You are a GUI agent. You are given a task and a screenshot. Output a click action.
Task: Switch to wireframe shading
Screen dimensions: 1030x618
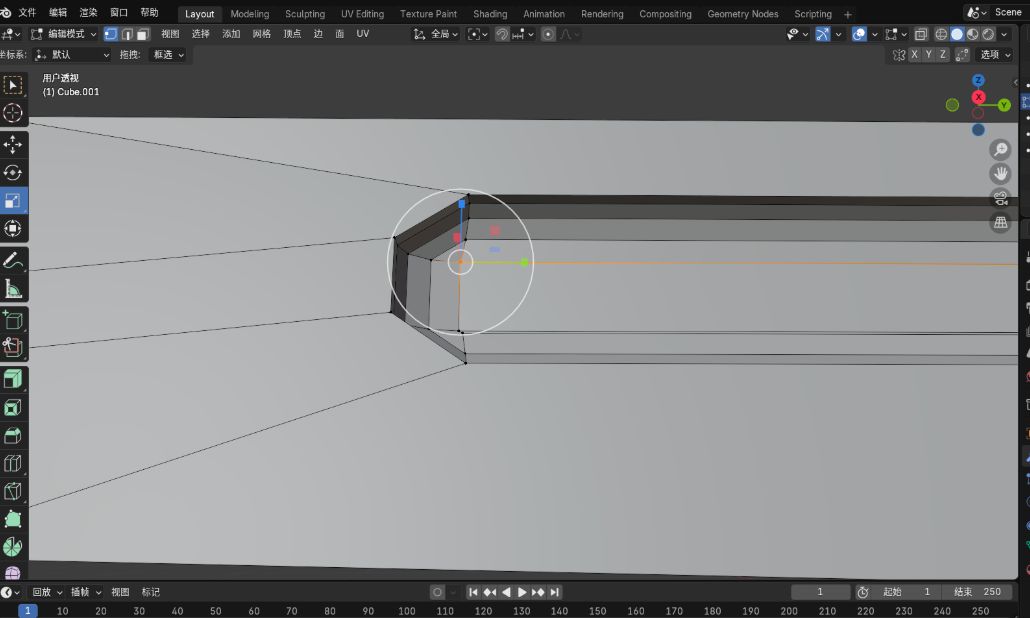coord(941,34)
